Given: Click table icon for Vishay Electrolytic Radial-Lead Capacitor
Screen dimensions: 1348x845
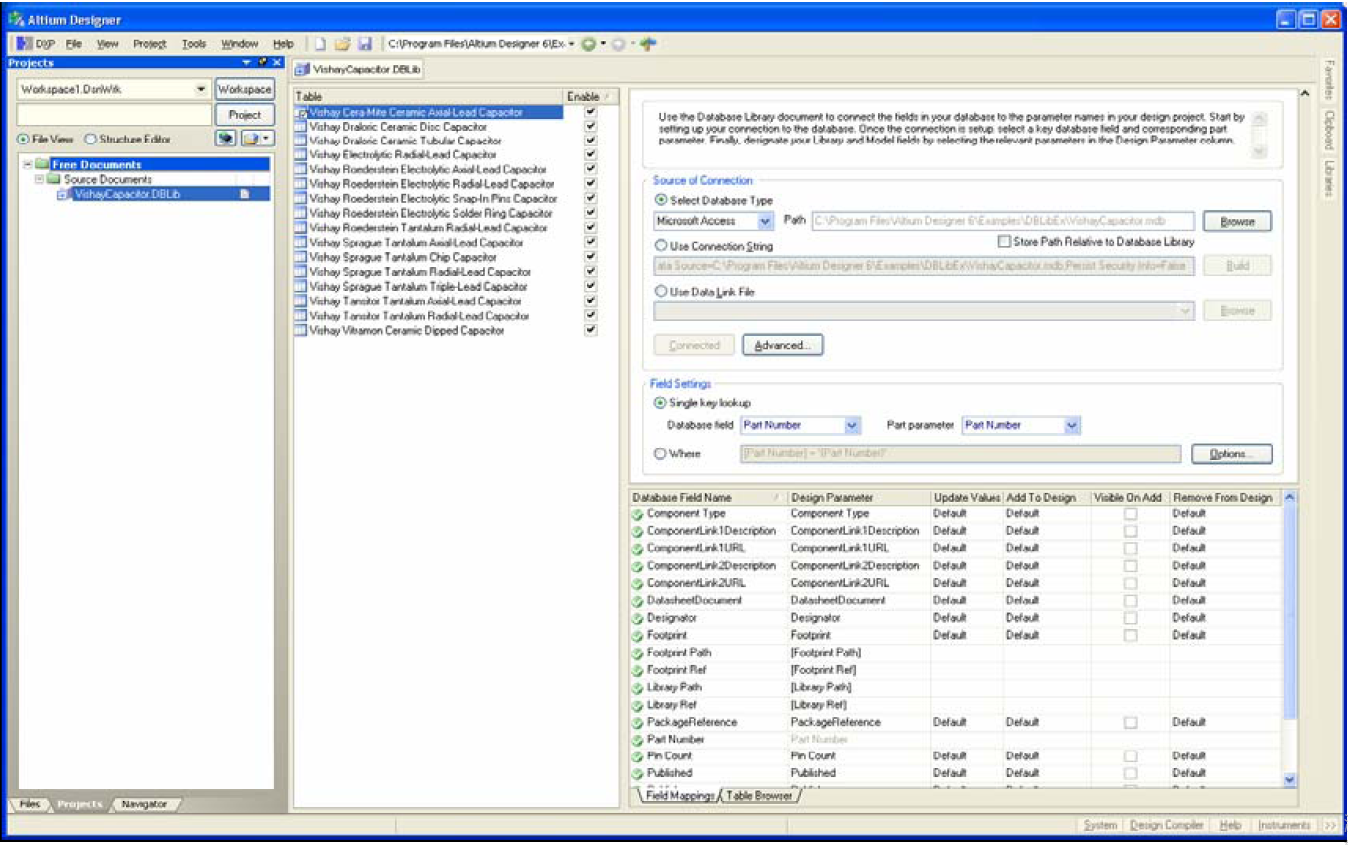Looking at the screenshot, I should pos(301,155).
